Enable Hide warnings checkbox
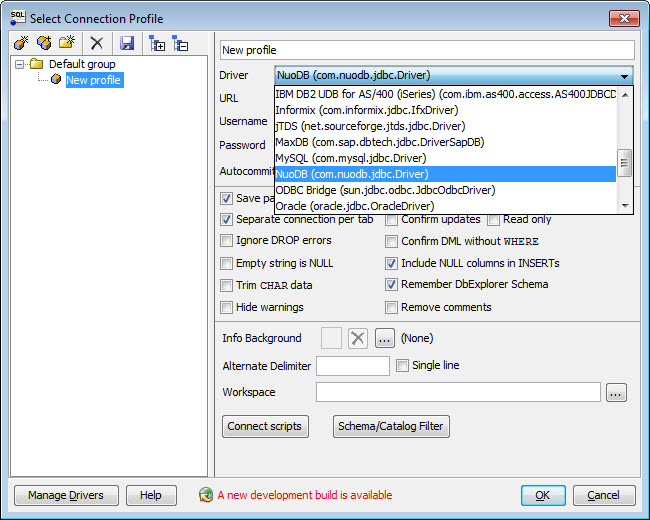 226,307
